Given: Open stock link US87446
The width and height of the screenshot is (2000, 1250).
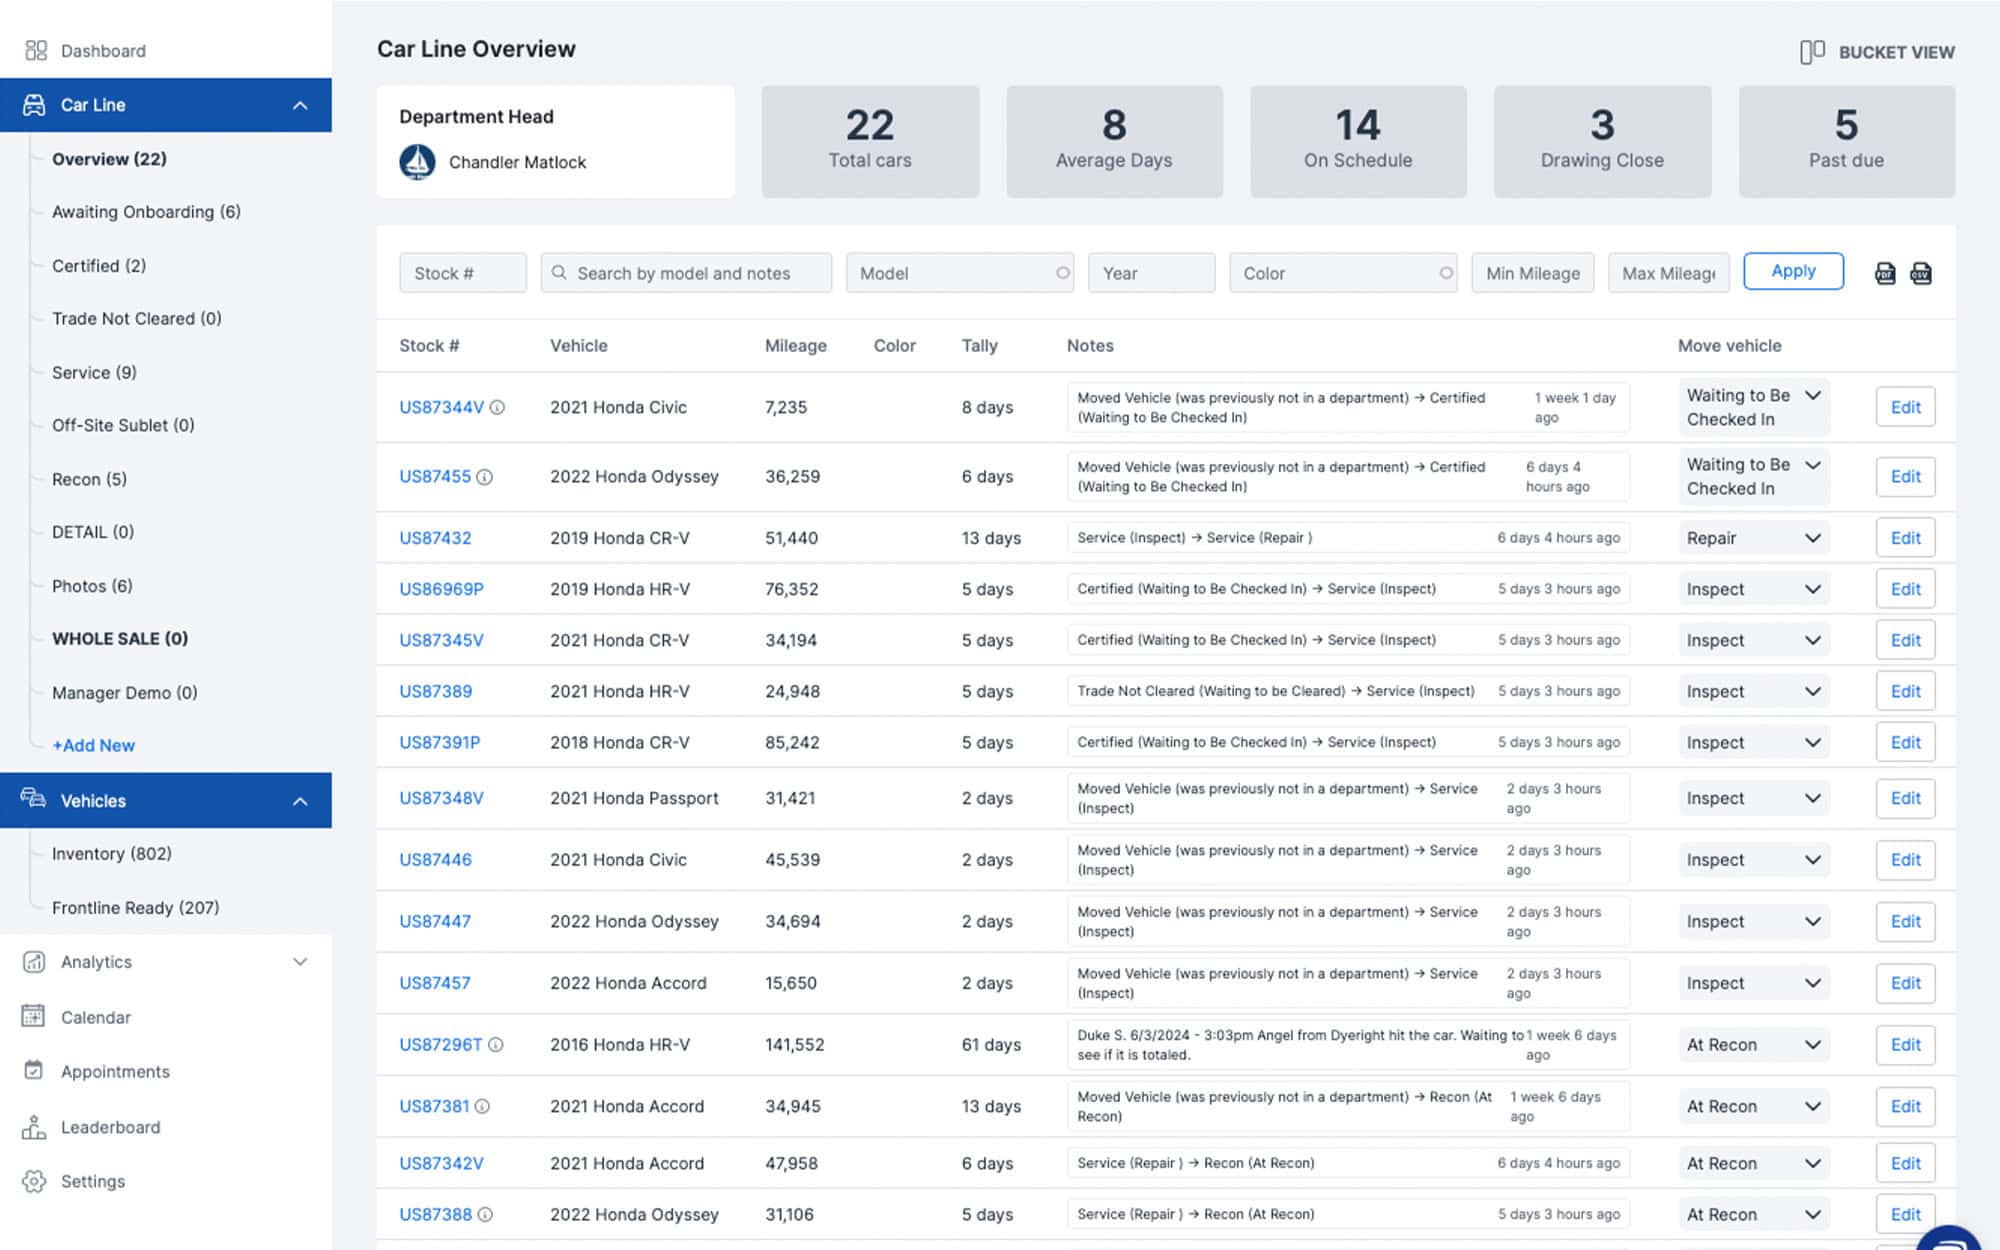Looking at the screenshot, I should 435,860.
